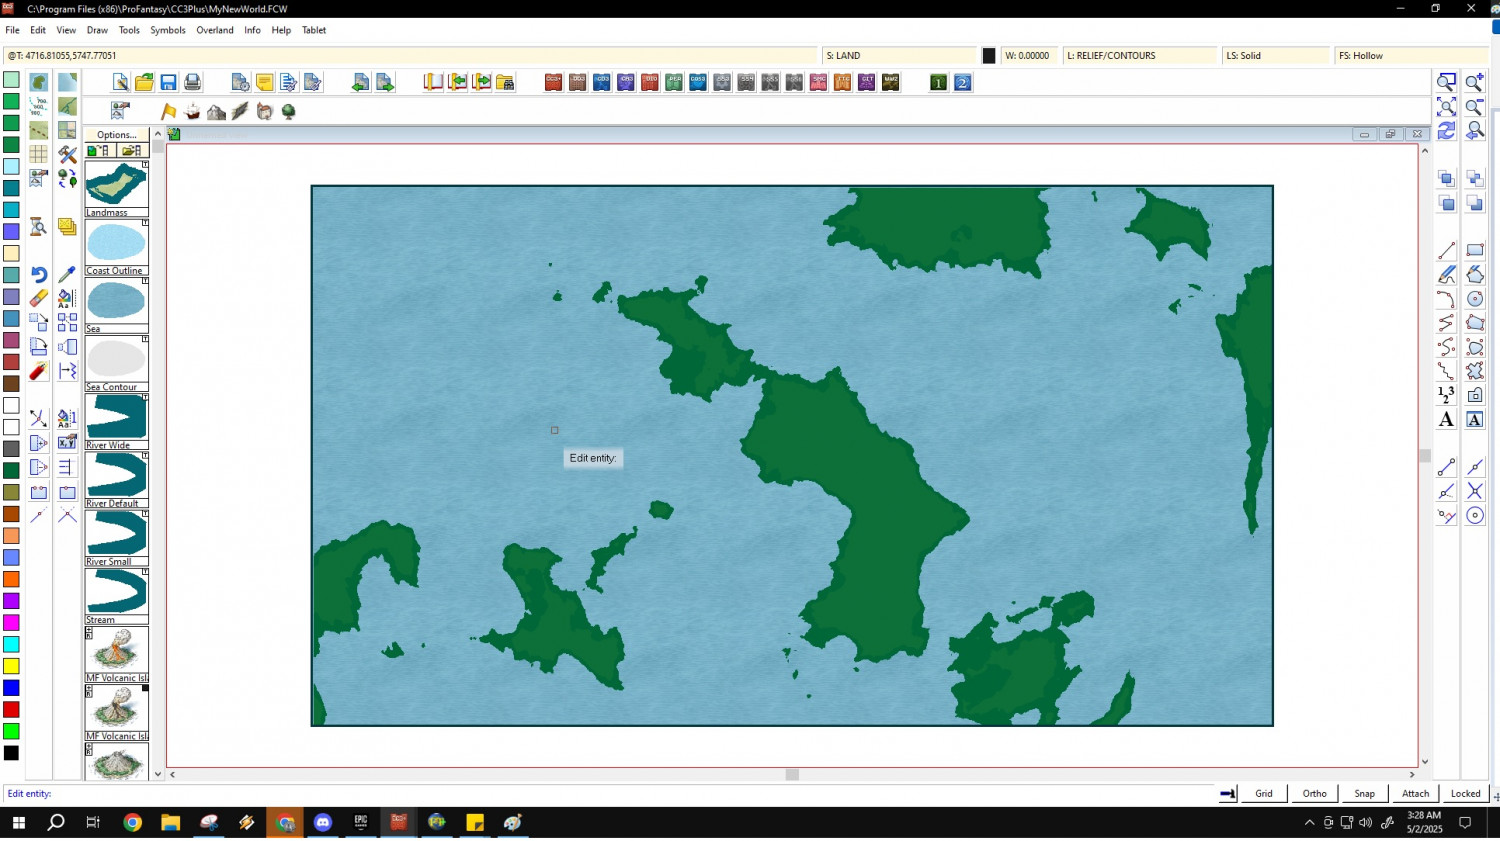Viewport: 1500px width, 841px height.
Task: Click the Zoom In magnifier icon
Action: pyautogui.click(x=1474, y=83)
